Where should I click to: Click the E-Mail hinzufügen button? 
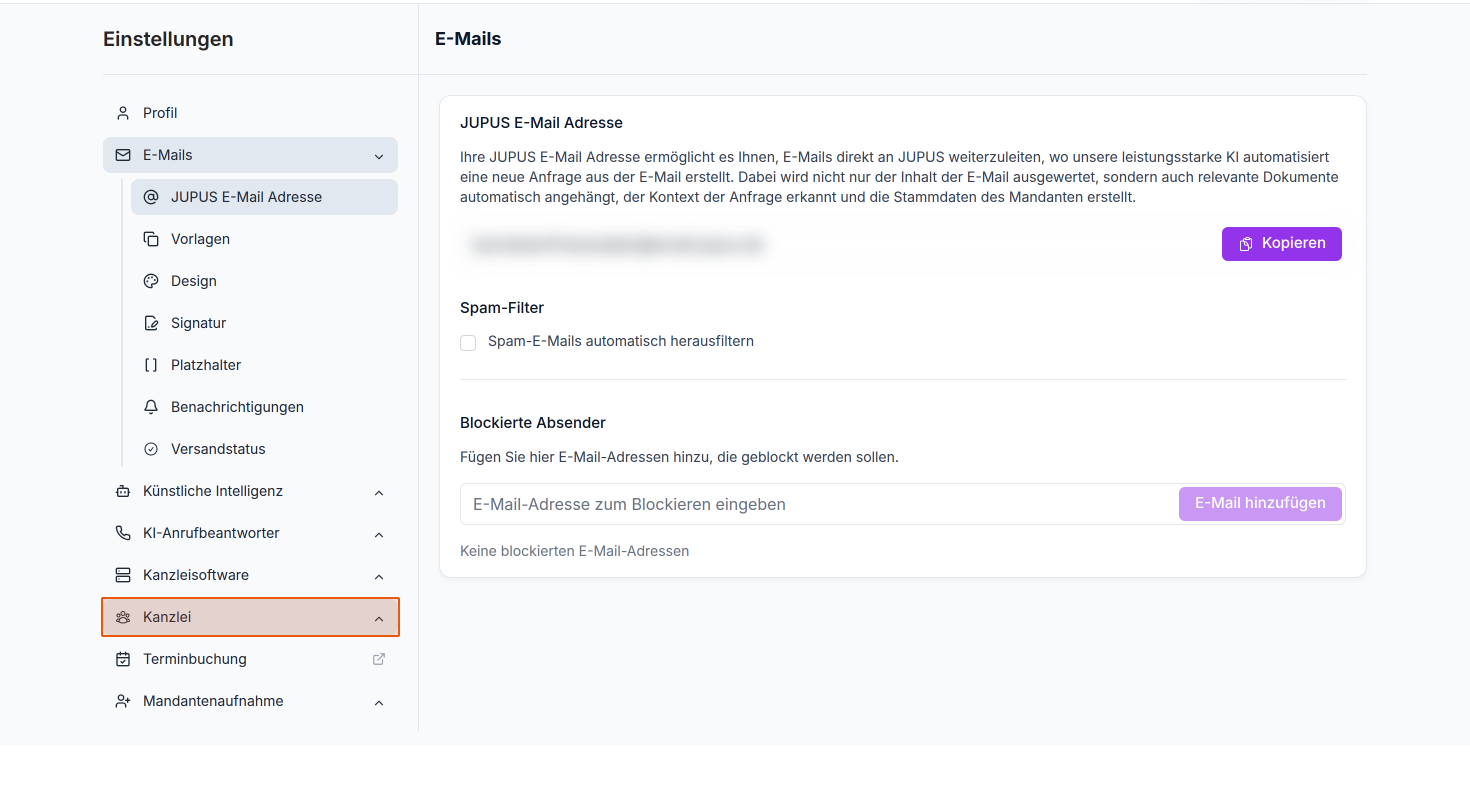pyautogui.click(x=1260, y=504)
